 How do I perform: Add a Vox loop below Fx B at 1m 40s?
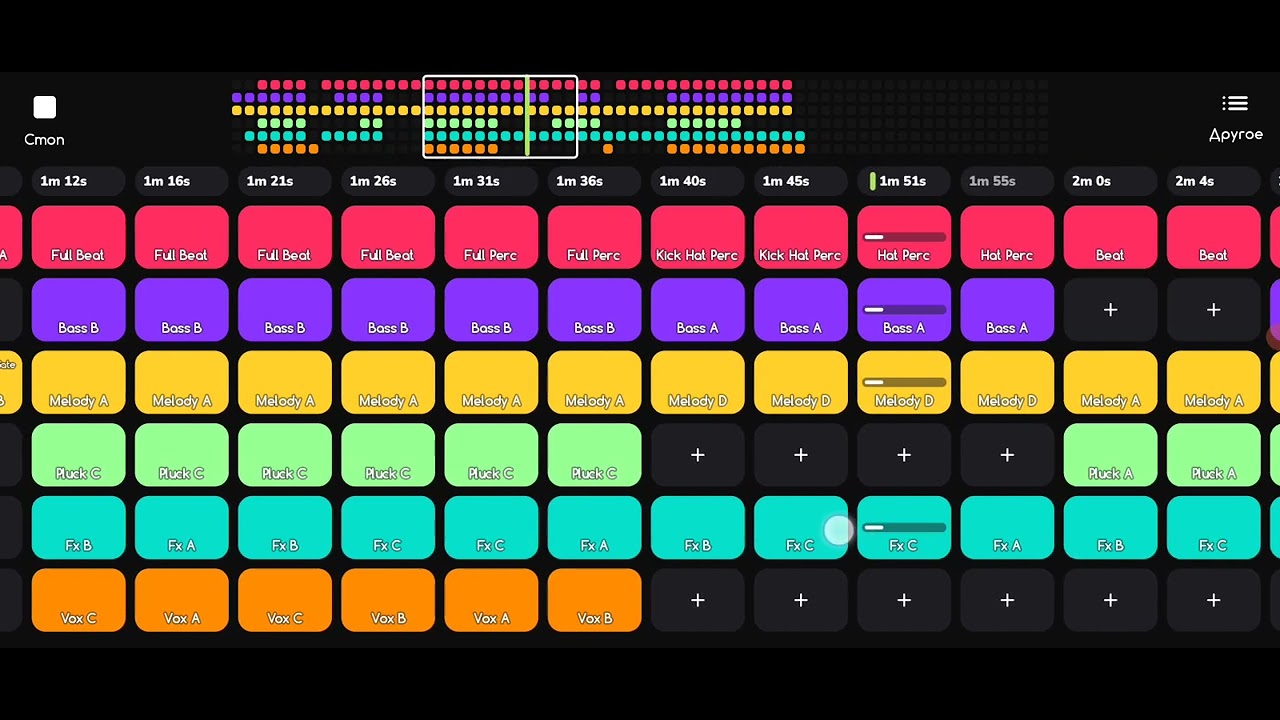click(697, 601)
